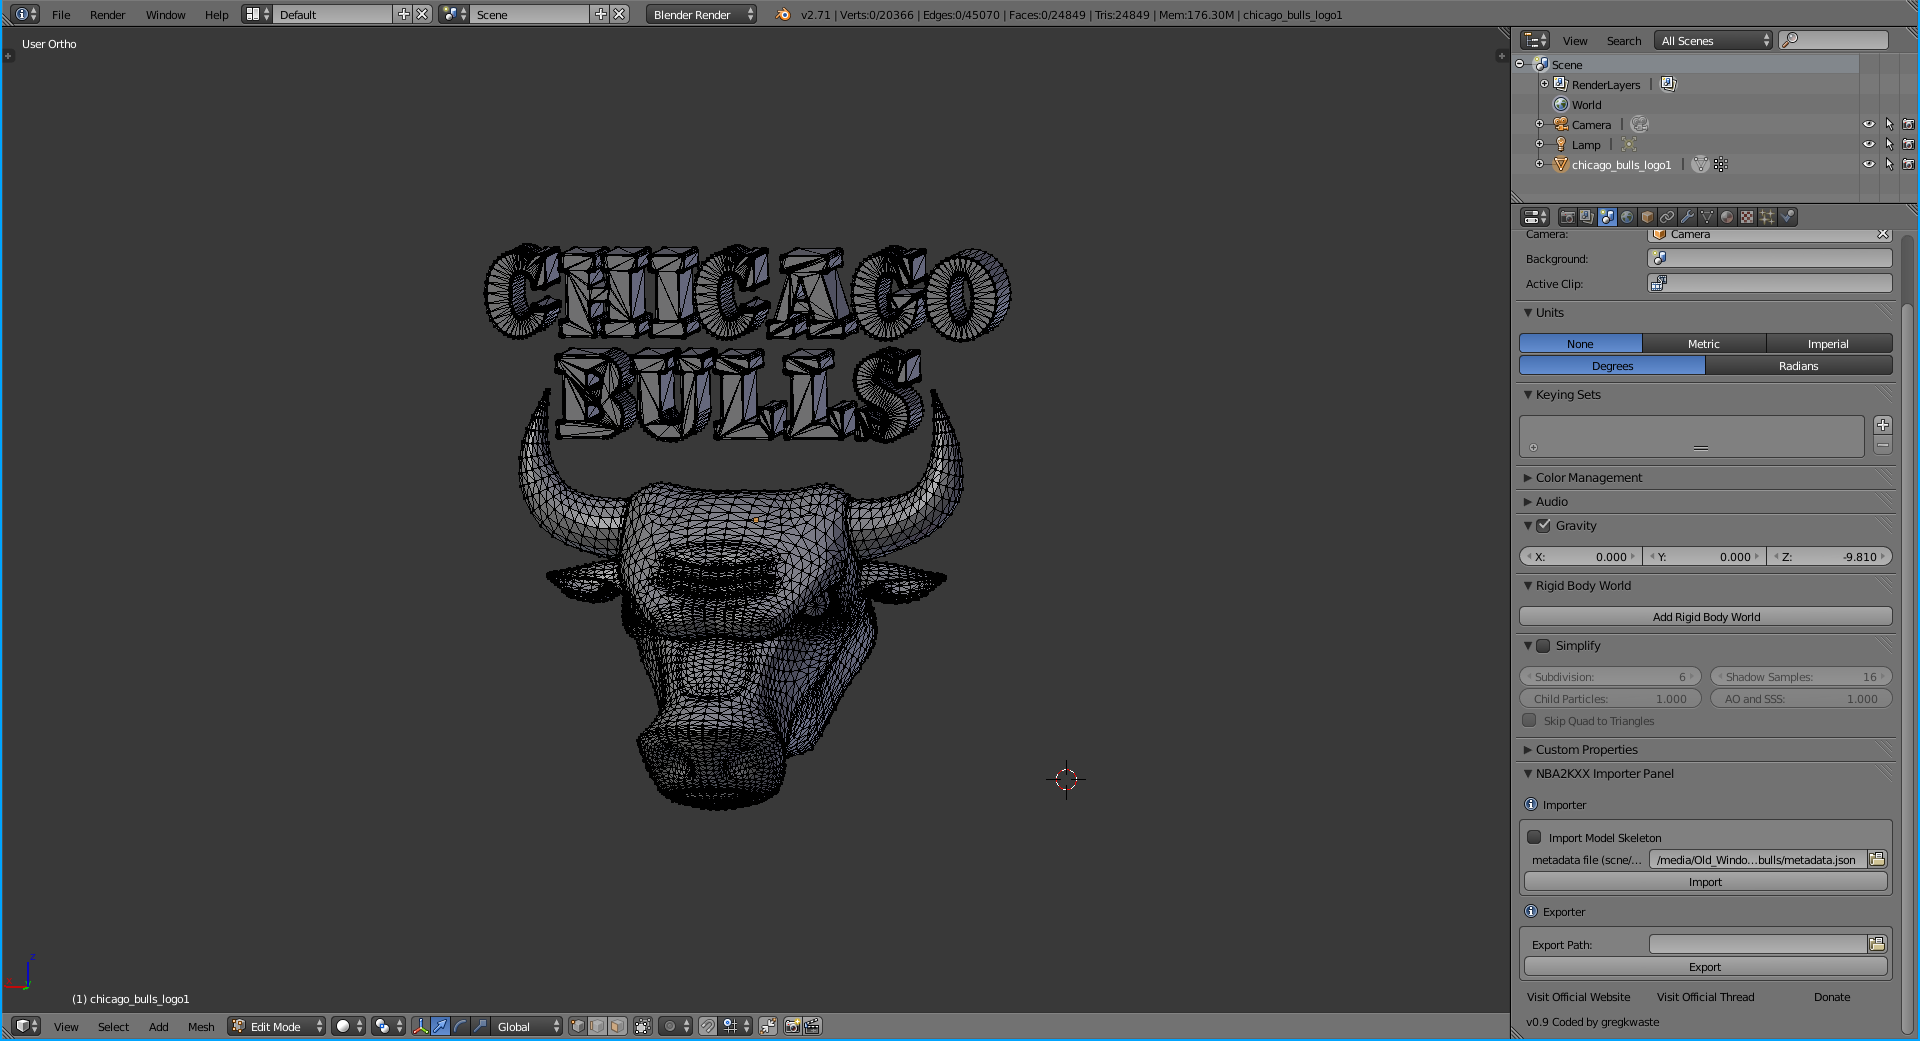The width and height of the screenshot is (1920, 1041).
Task: Open the Object Constraints chain tab
Action: (1667, 217)
